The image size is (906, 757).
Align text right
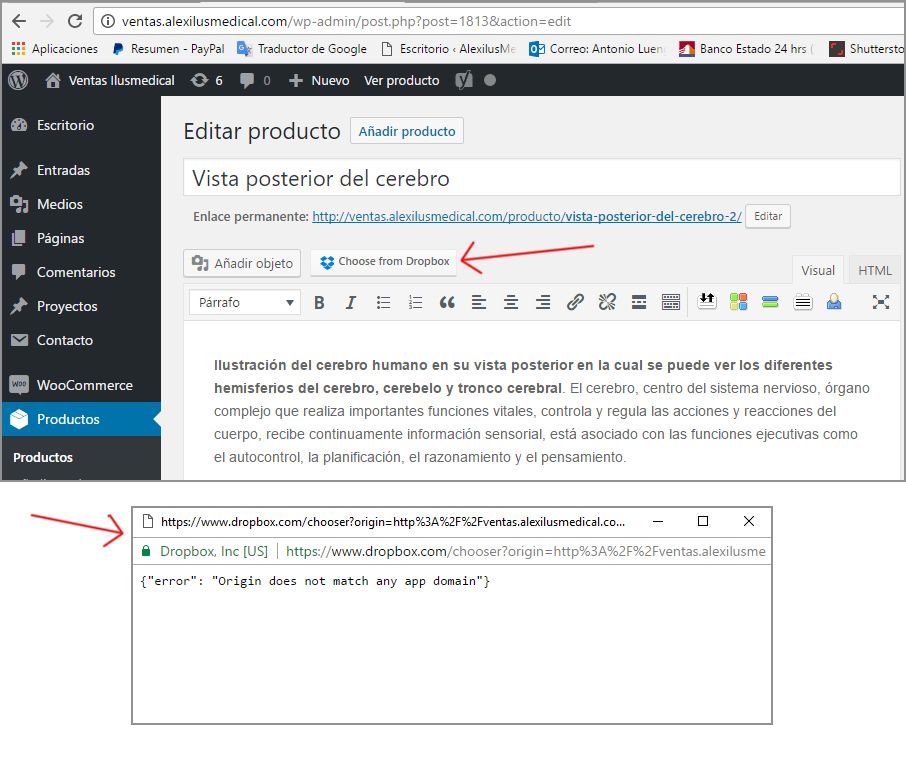click(x=543, y=302)
